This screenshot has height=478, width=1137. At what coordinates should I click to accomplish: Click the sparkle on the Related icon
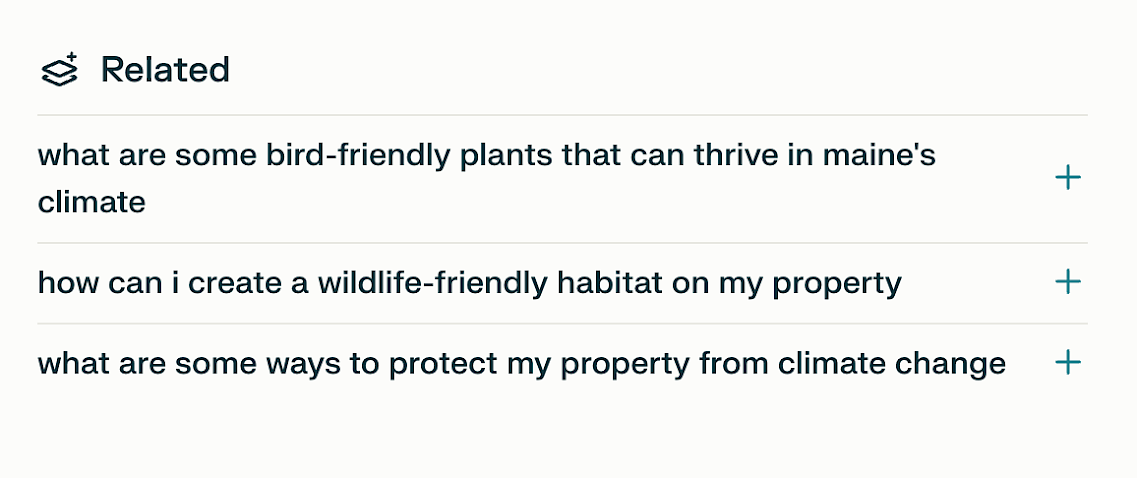pyautogui.click(x=72, y=60)
